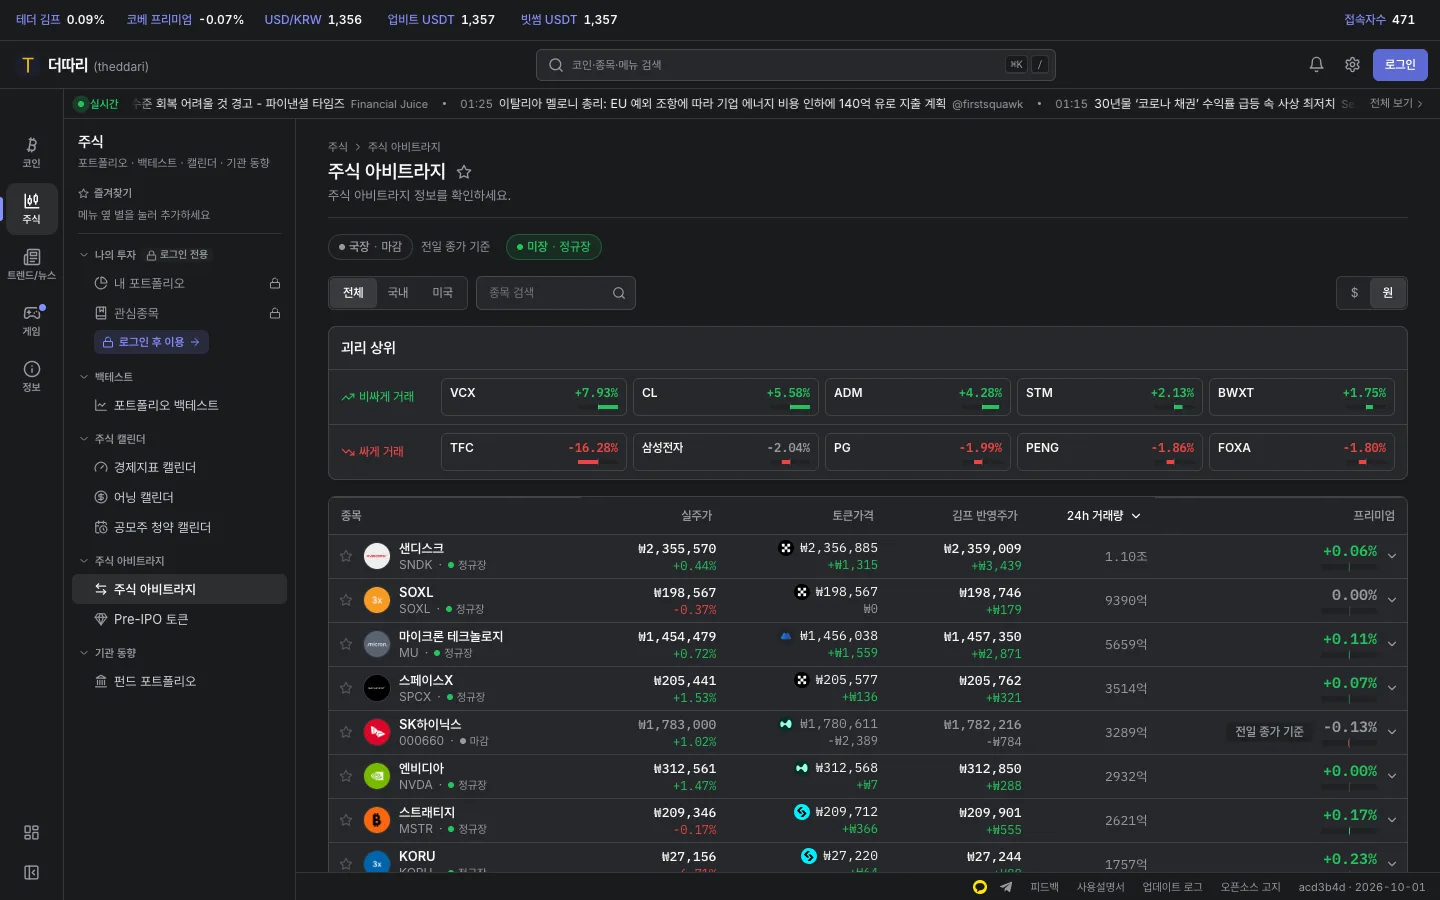The width and height of the screenshot is (1440, 900).
Task: Switch price currency to 원
Action: [1387, 293]
